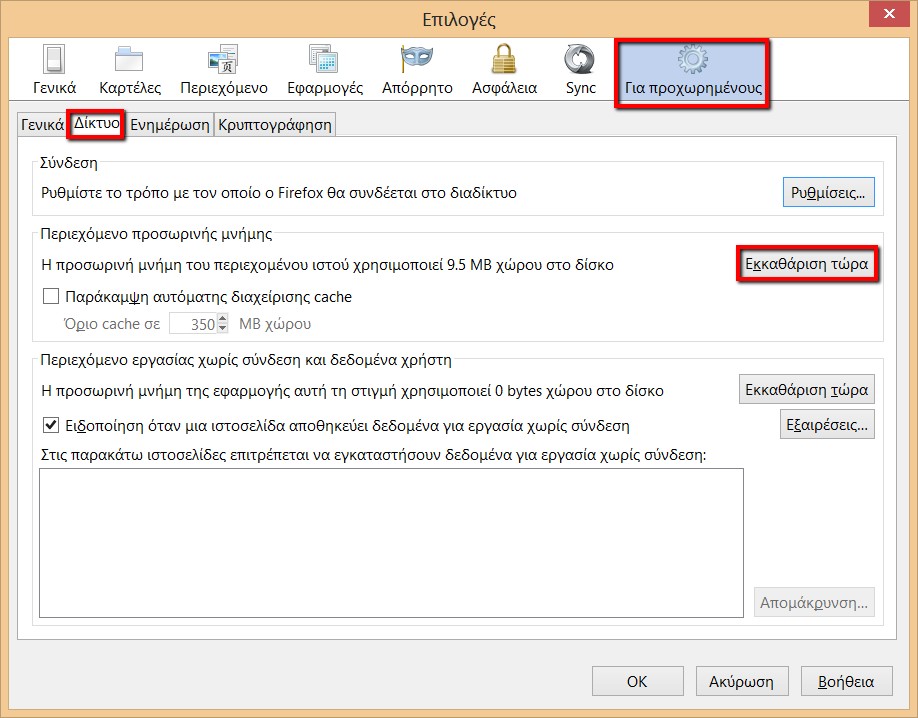Image resolution: width=918 pixels, height=718 pixels.
Task: Click Εκκαθάριση τώρα for web content cache
Action: tap(807, 264)
